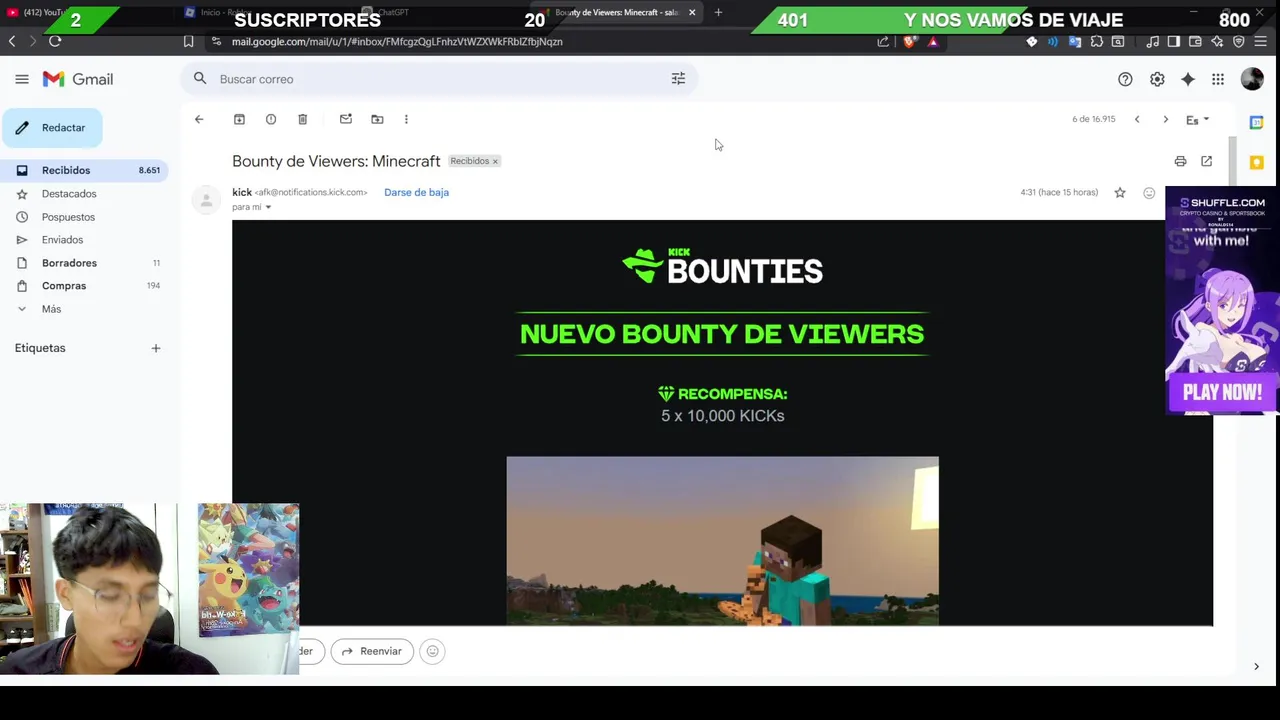This screenshot has width=1280, height=720.
Task: Go to newer email arrow
Action: (x=1137, y=119)
